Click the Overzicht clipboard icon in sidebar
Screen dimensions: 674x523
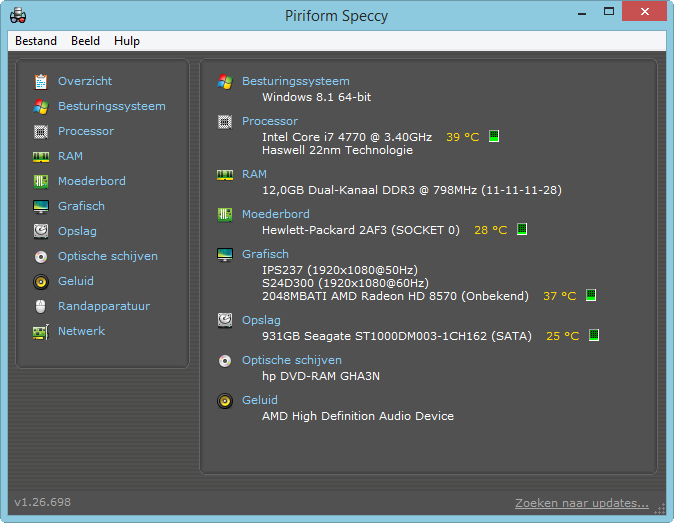tap(41, 81)
